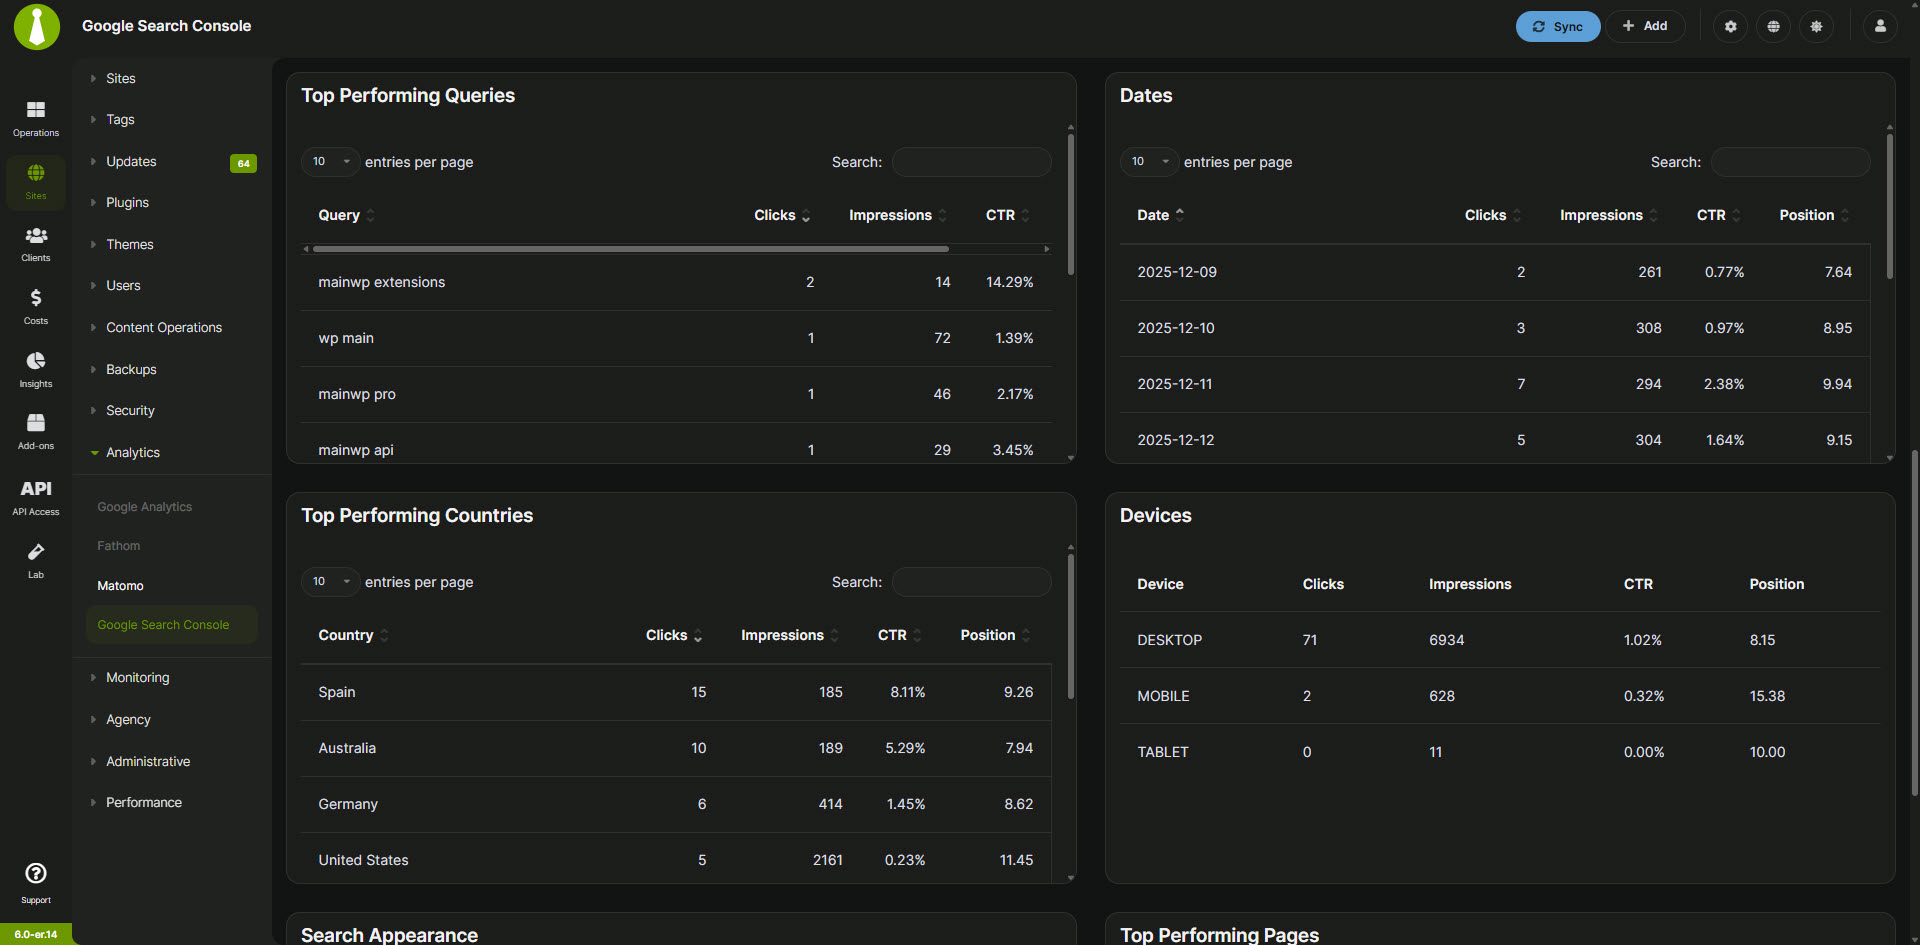This screenshot has height=945, width=1920.
Task: Focus the Search field in Top Performing Countries
Action: (x=971, y=582)
